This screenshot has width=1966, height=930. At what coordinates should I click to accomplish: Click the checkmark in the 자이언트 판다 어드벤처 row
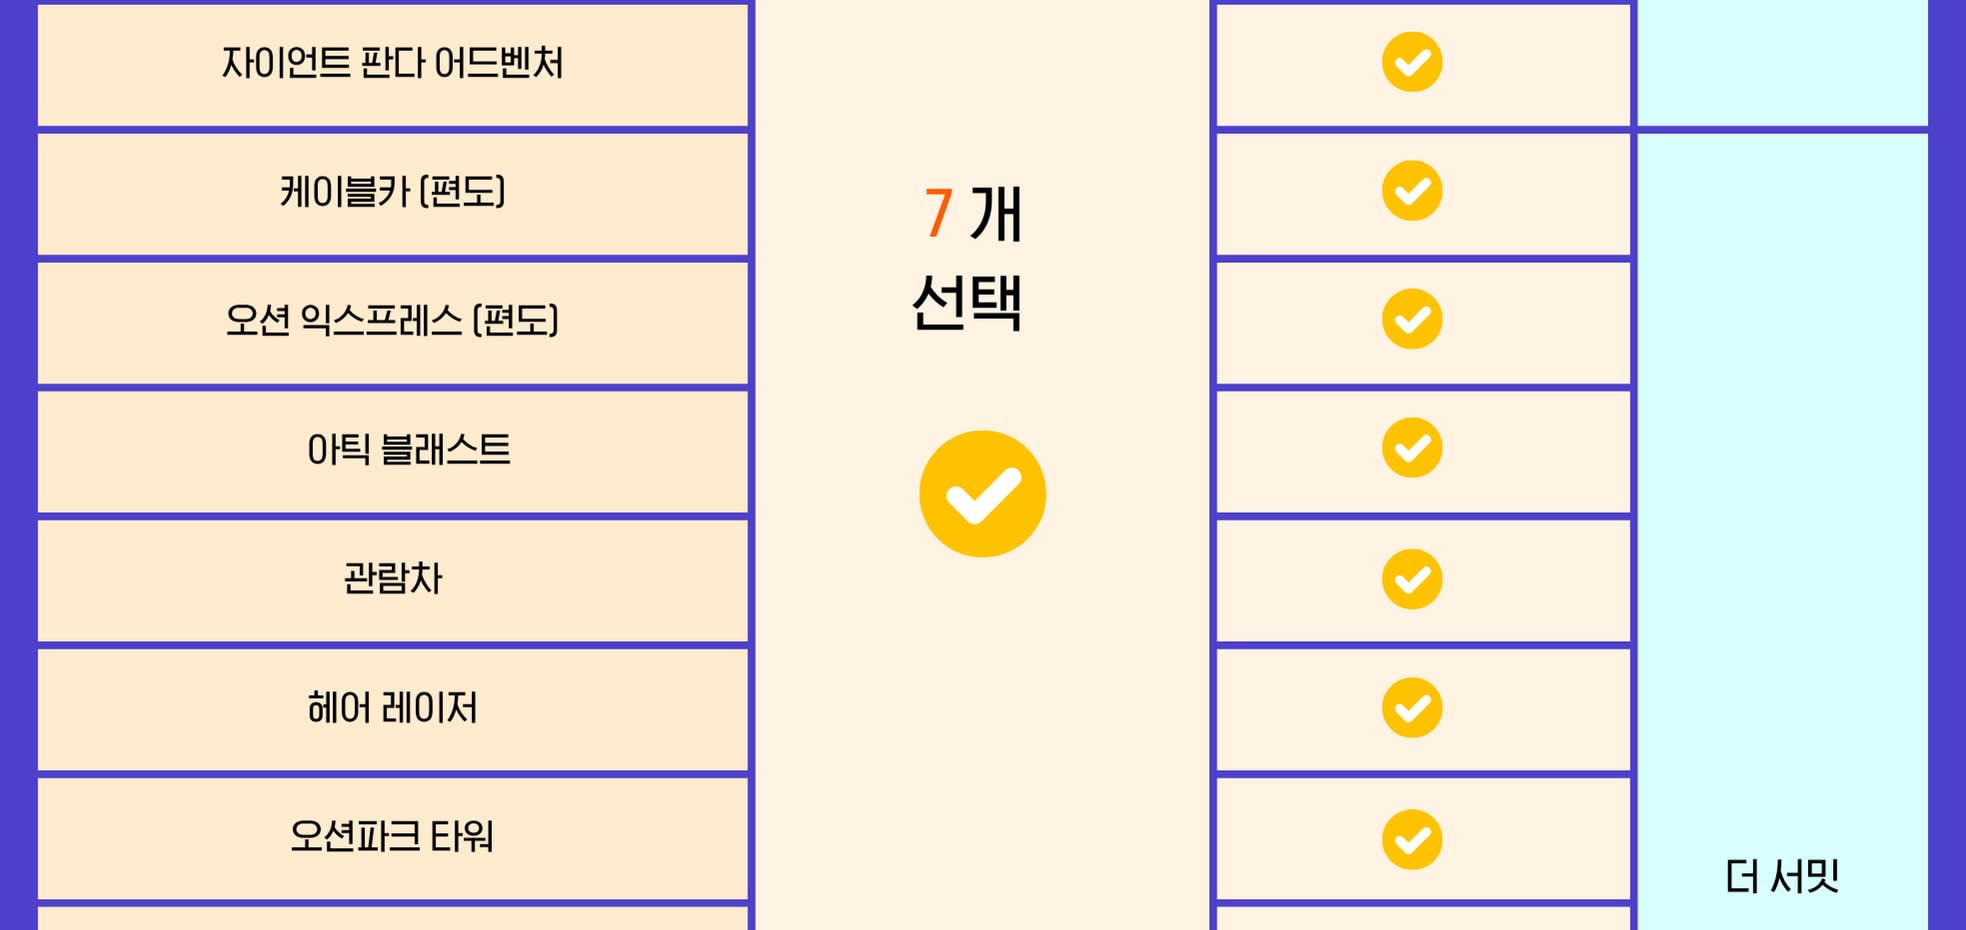(1411, 62)
